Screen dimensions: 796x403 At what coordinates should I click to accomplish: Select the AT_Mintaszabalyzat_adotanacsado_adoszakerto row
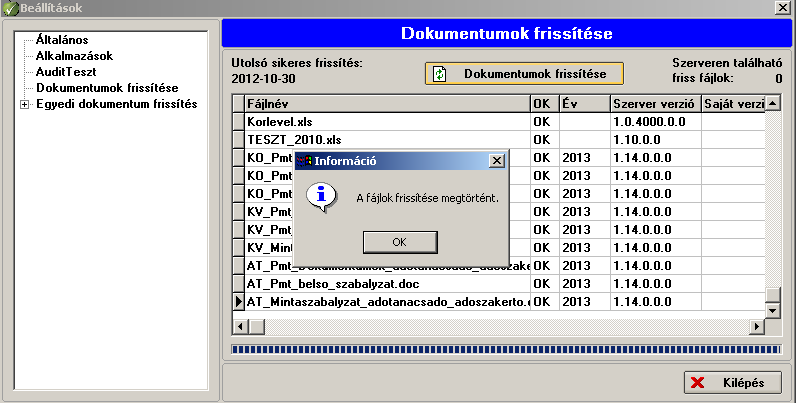click(x=499, y=302)
